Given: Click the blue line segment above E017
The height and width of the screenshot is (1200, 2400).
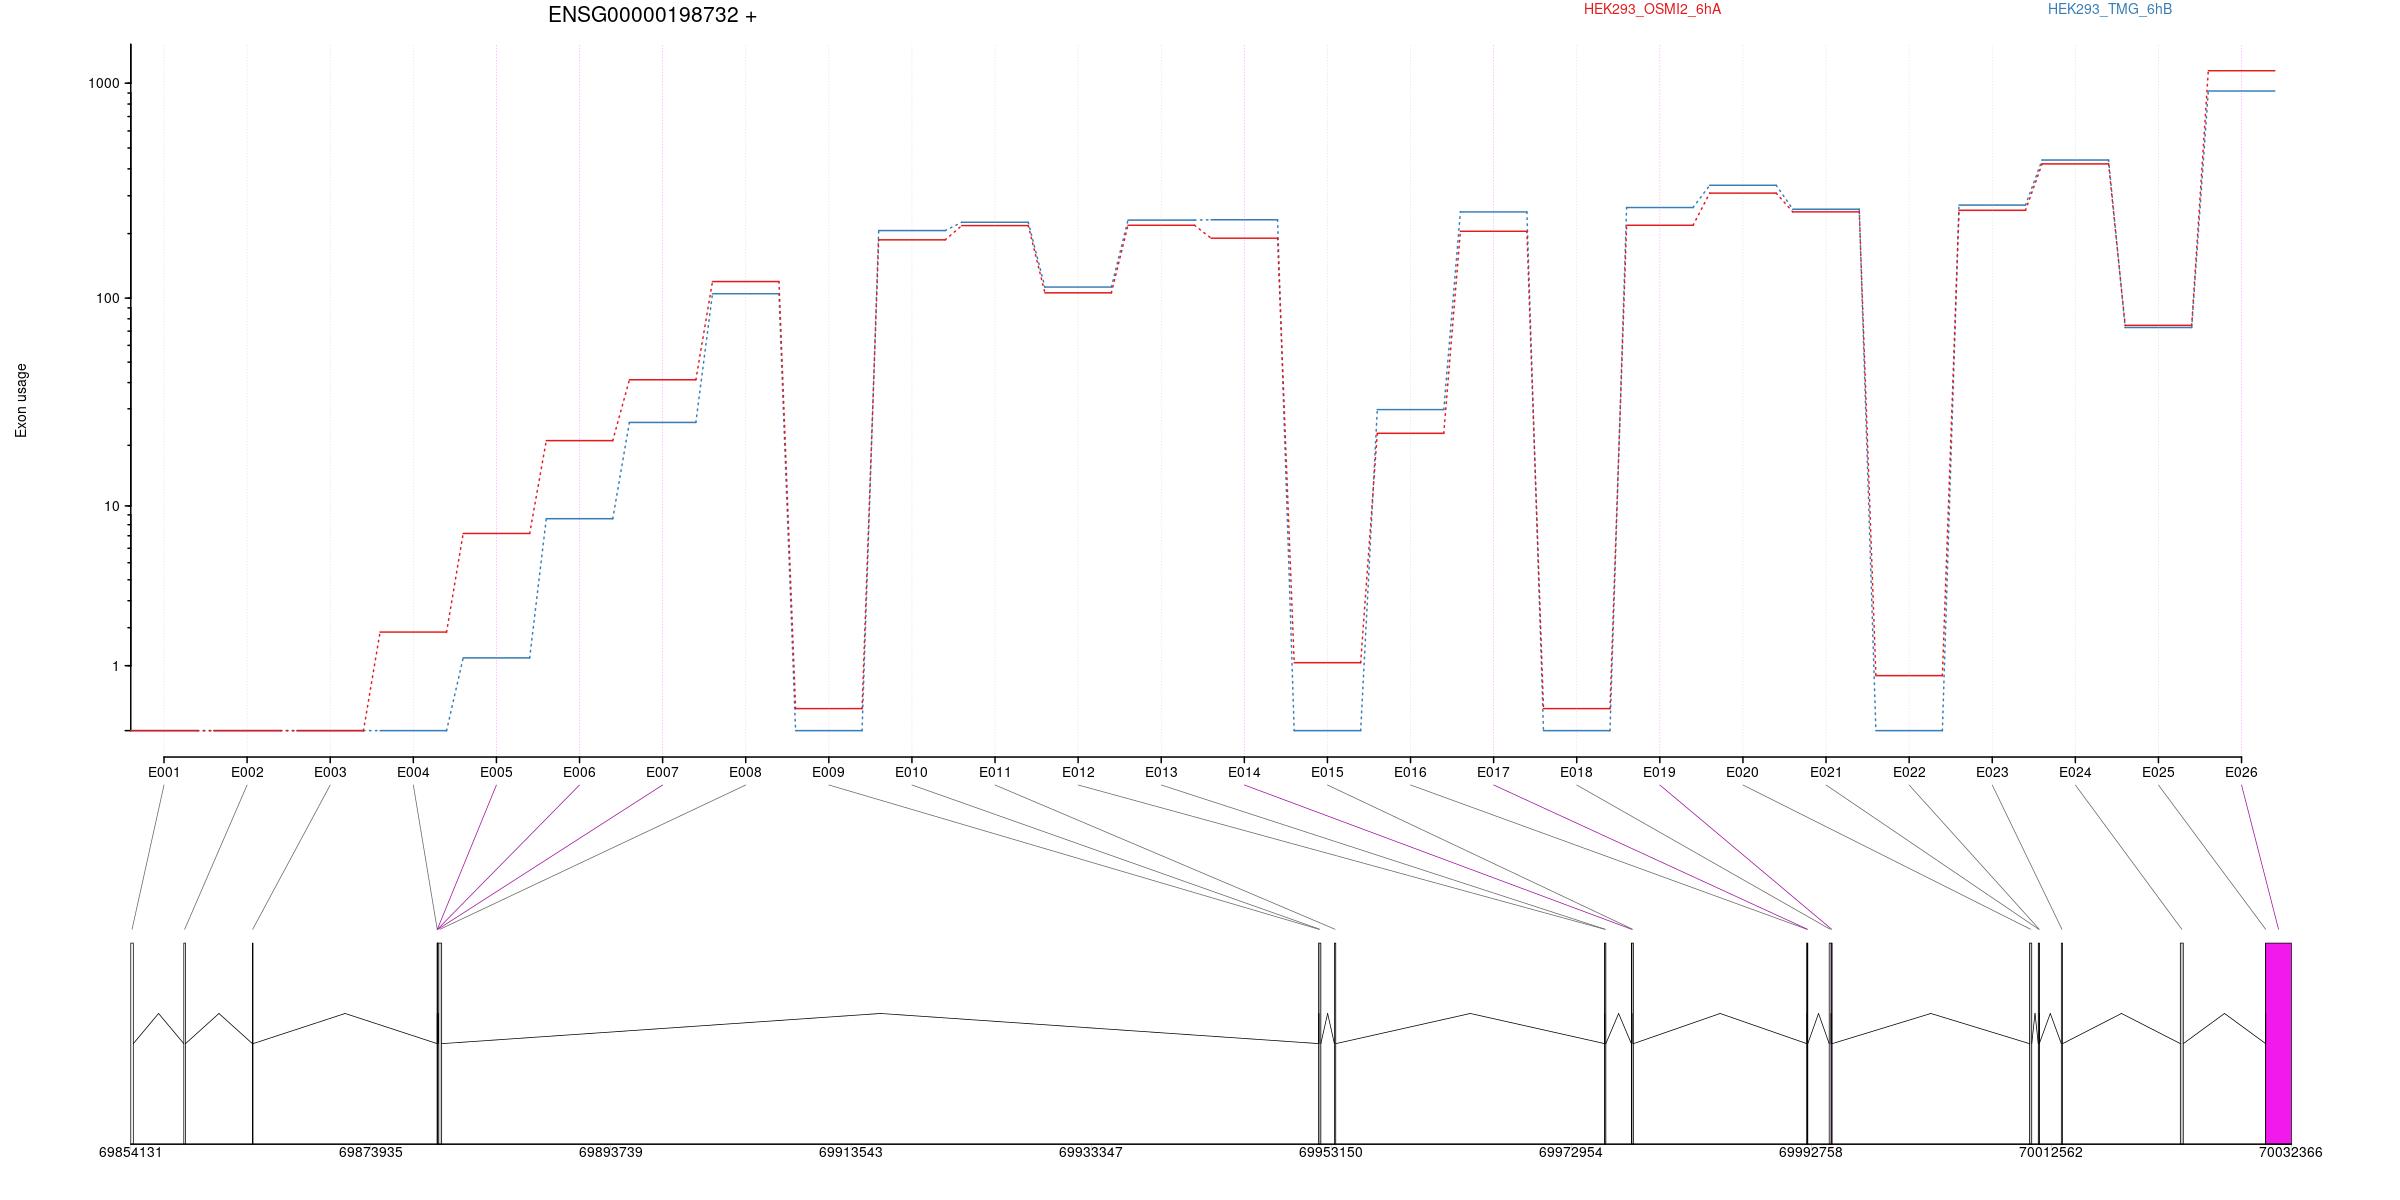Looking at the screenshot, I should click(x=1493, y=212).
